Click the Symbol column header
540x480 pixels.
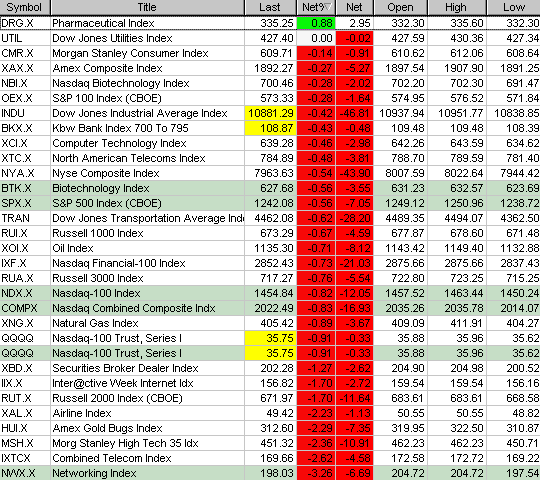click(x=25, y=7)
